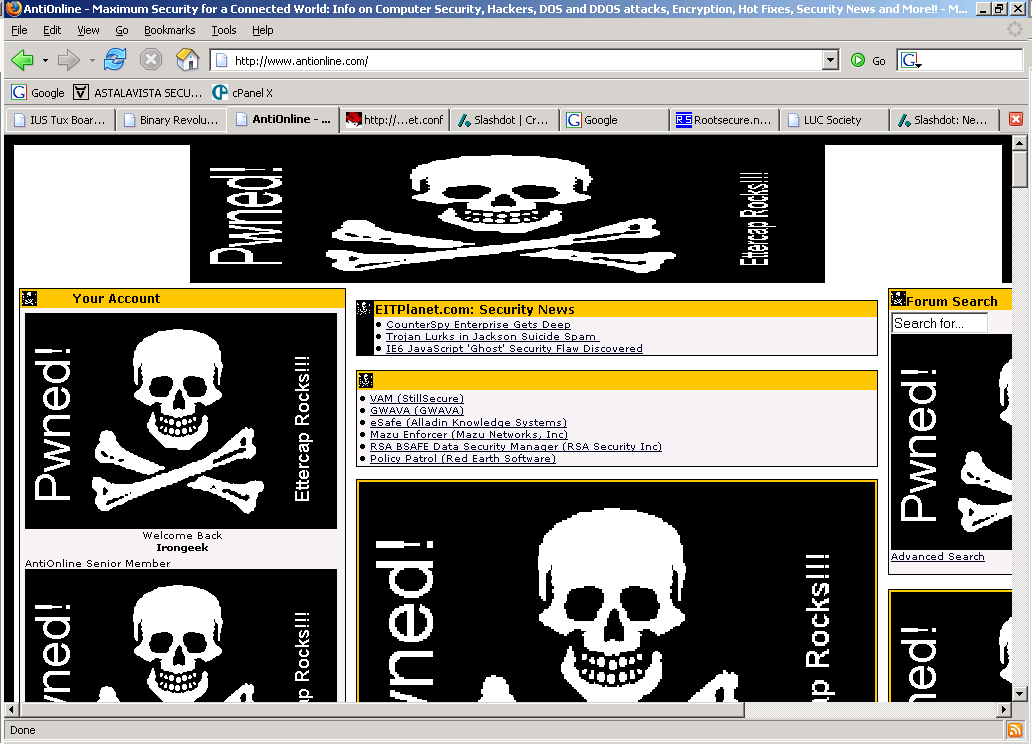The height and width of the screenshot is (744, 1032).
Task: Click the throbber activity icon
Action: coord(1016,30)
